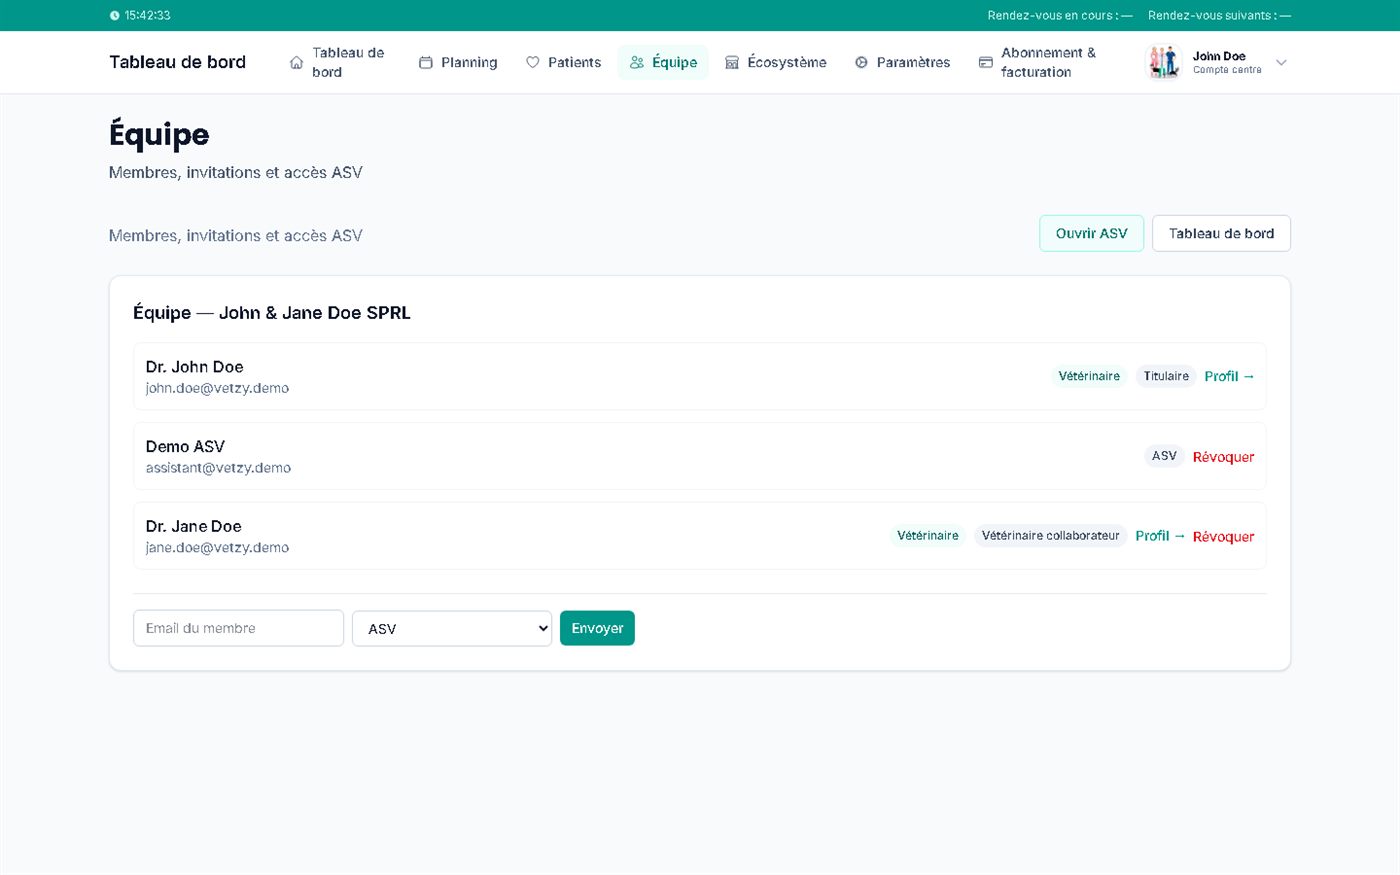1400x875 pixels.
Task: Click the email assistant@vetzy.demo
Action: [218, 468]
